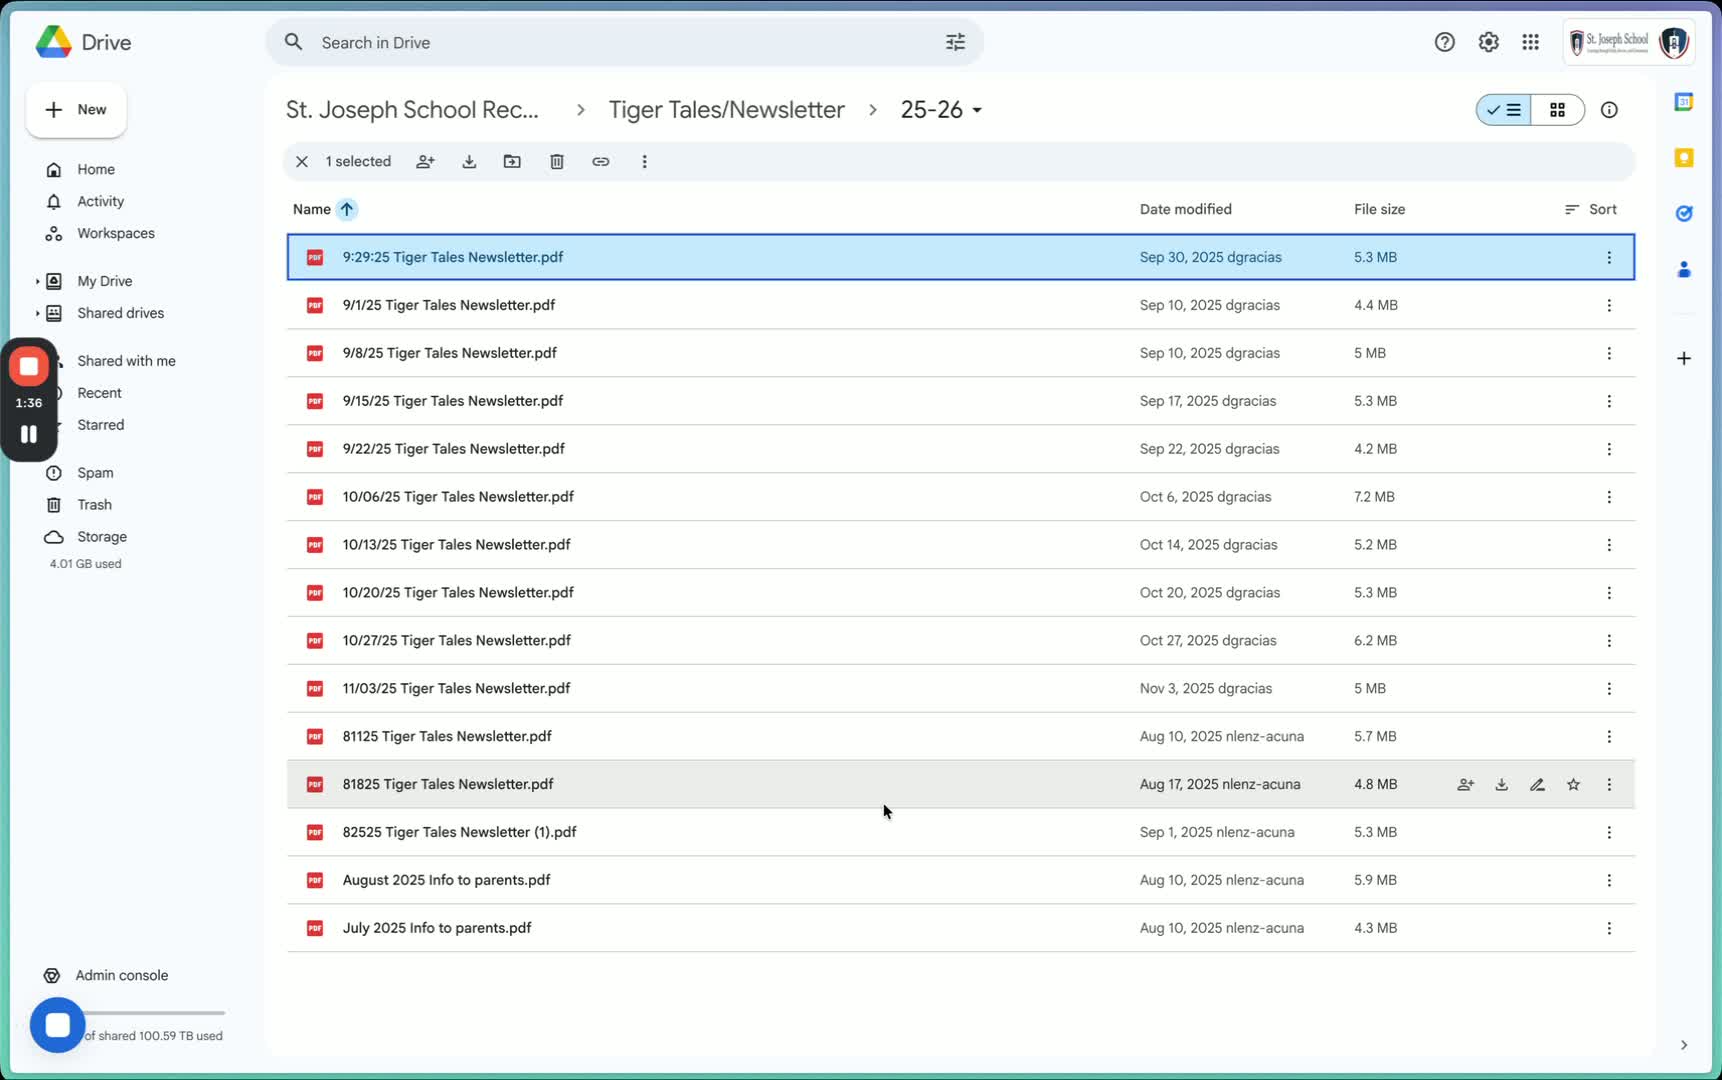Image resolution: width=1722 pixels, height=1080 pixels.
Task: Open the 25-26 folder dropdown
Action: coord(941,110)
